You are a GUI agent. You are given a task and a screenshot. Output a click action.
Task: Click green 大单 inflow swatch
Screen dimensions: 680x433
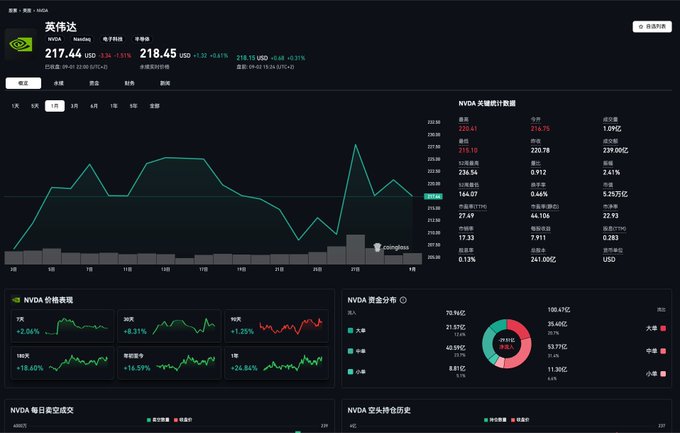[350, 331]
